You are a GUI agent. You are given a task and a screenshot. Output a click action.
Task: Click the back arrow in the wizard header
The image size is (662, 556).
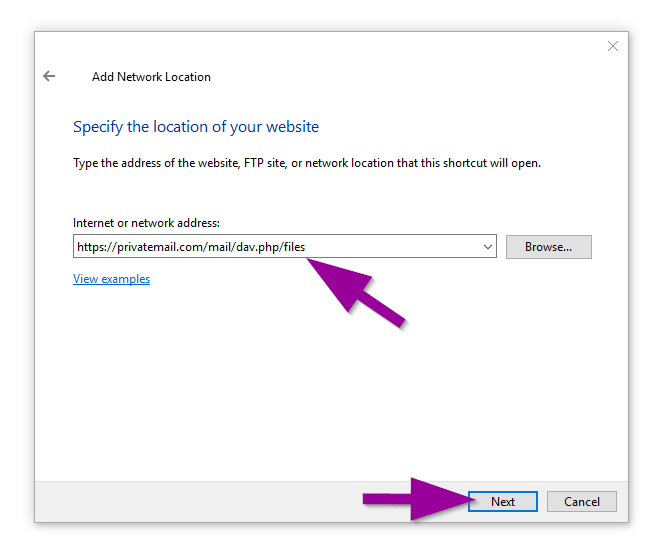point(49,76)
